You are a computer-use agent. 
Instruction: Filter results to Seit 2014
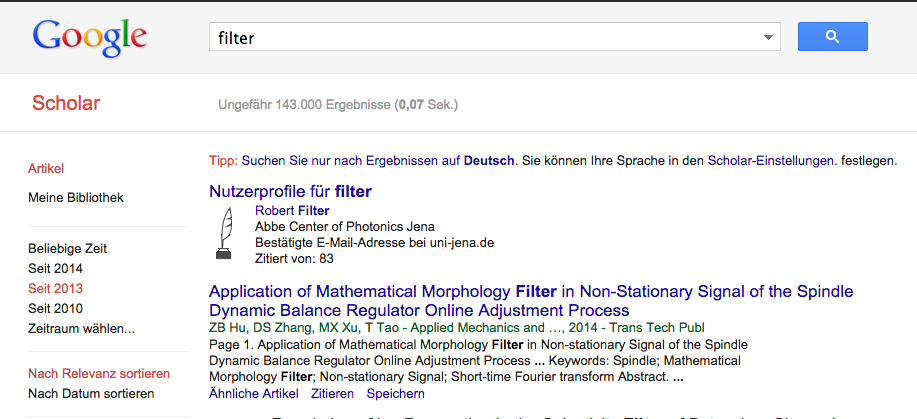pos(55,268)
